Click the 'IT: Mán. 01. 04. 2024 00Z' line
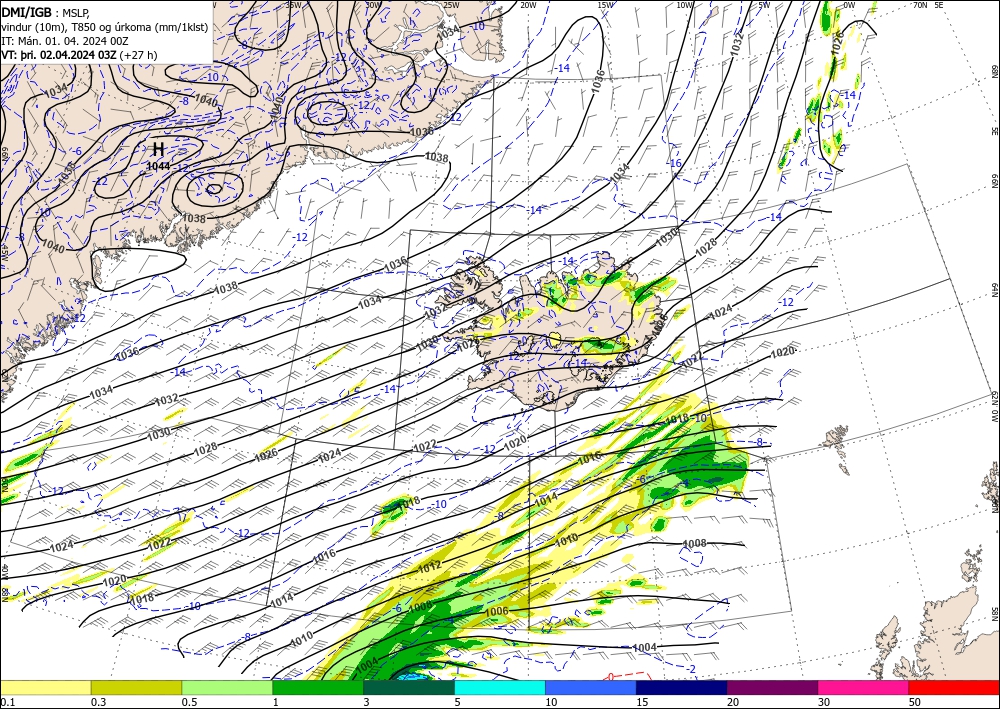Image resolution: width=1000 pixels, height=709 pixels. [x=64, y=40]
